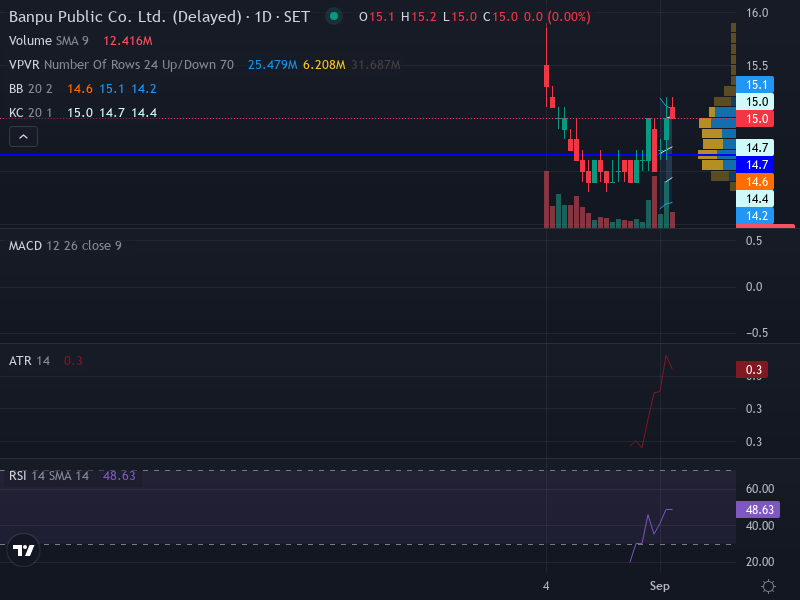Click the green market status dot

pyautogui.click(x=334, y=16)
